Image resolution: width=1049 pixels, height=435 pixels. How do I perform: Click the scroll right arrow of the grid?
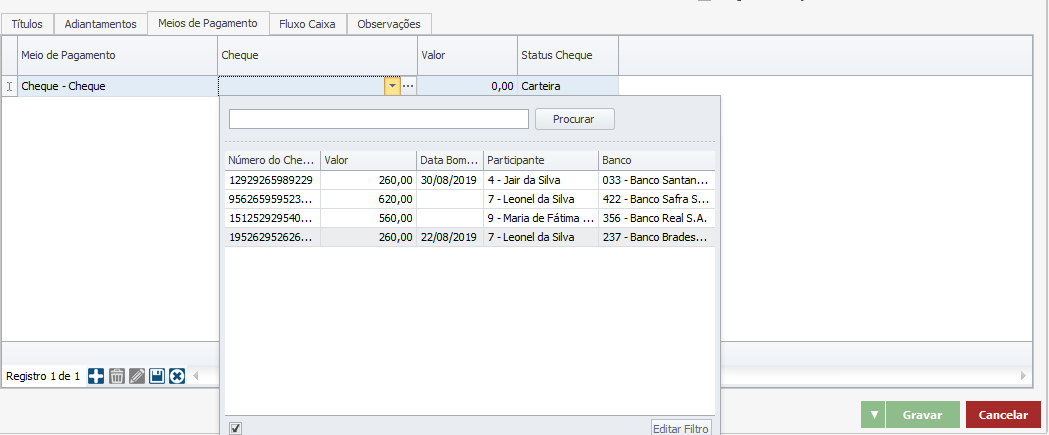pos(1023,376)
